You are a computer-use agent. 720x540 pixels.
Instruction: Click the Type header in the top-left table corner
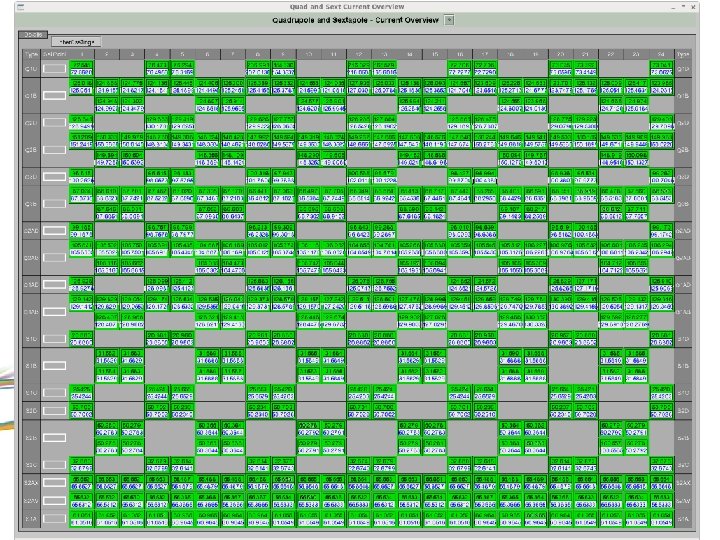pos(31,54)
